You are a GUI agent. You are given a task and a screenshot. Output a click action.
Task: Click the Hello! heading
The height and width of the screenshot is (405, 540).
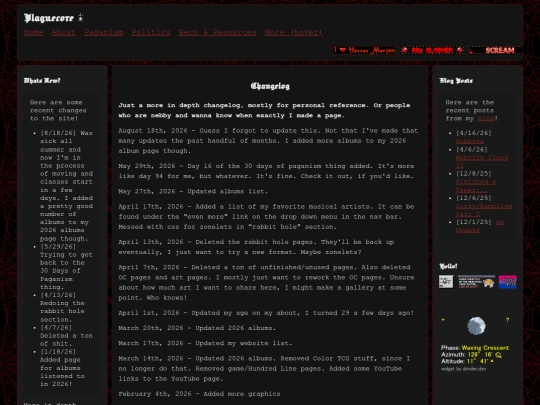point(448,266)
